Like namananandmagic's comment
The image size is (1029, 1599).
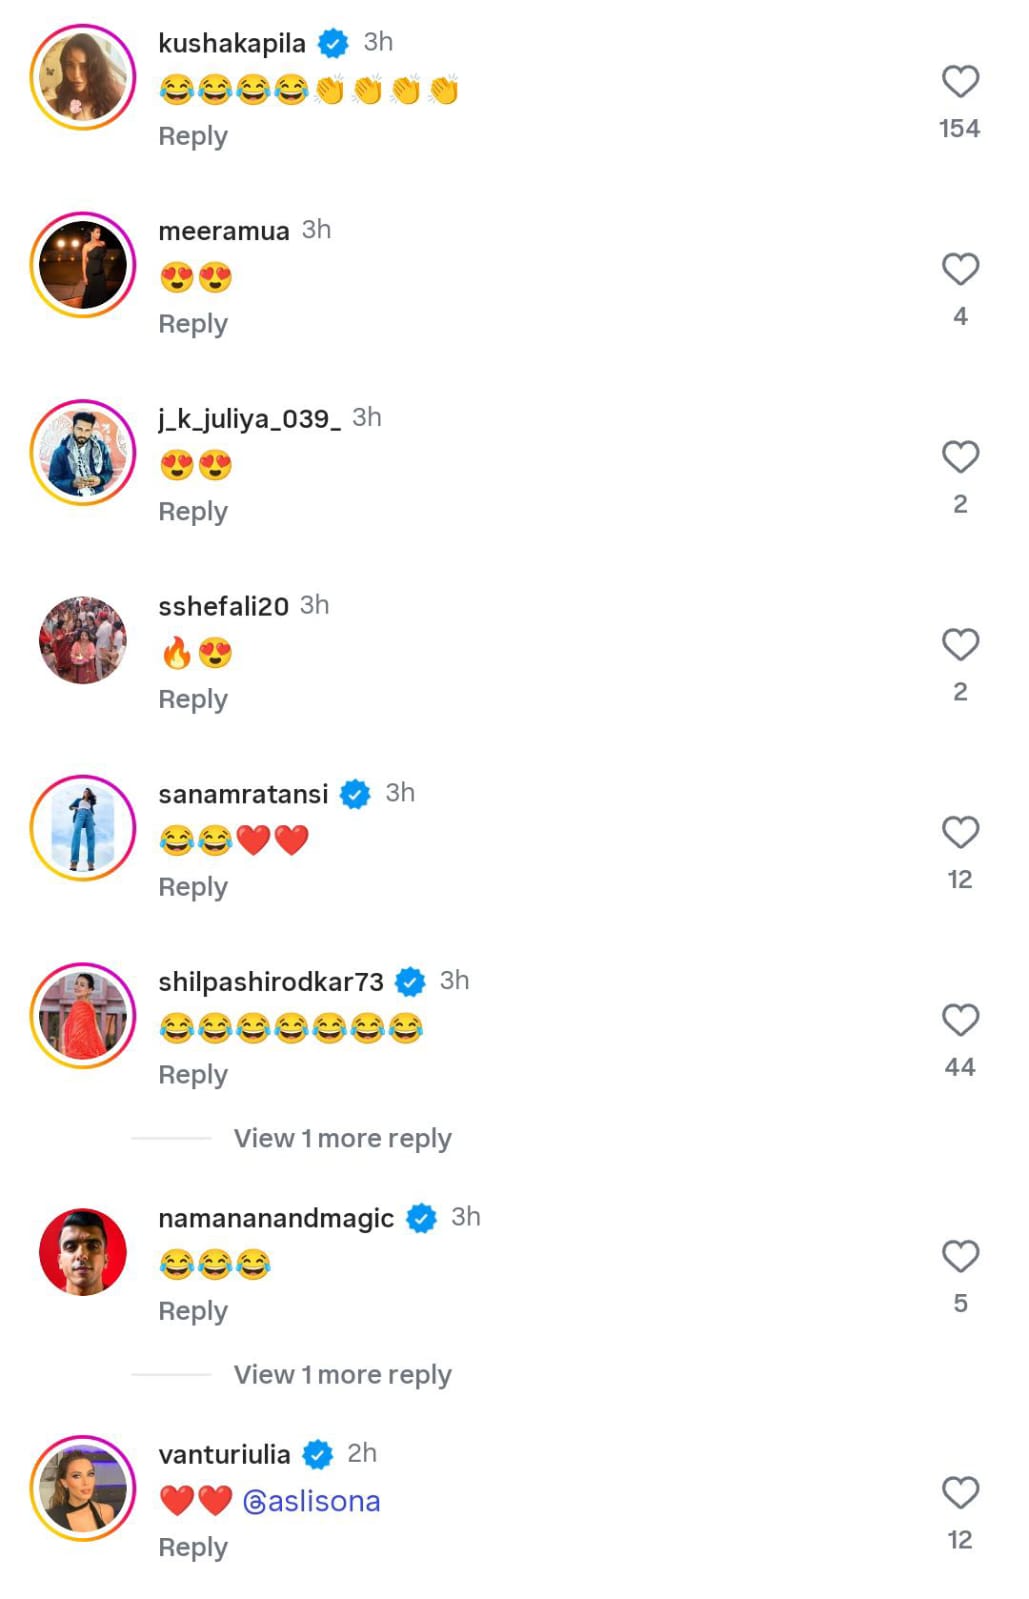(x=960, y=1256)
